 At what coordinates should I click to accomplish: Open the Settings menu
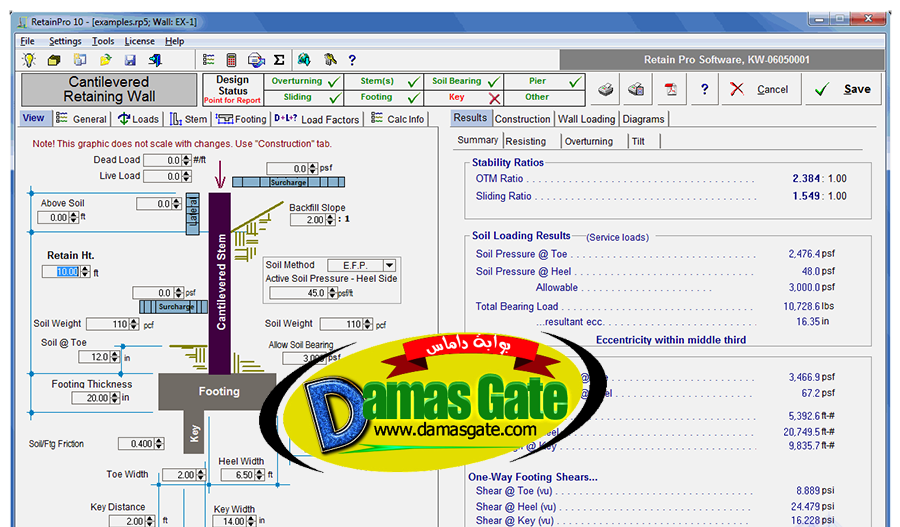(x=65, y=41)
